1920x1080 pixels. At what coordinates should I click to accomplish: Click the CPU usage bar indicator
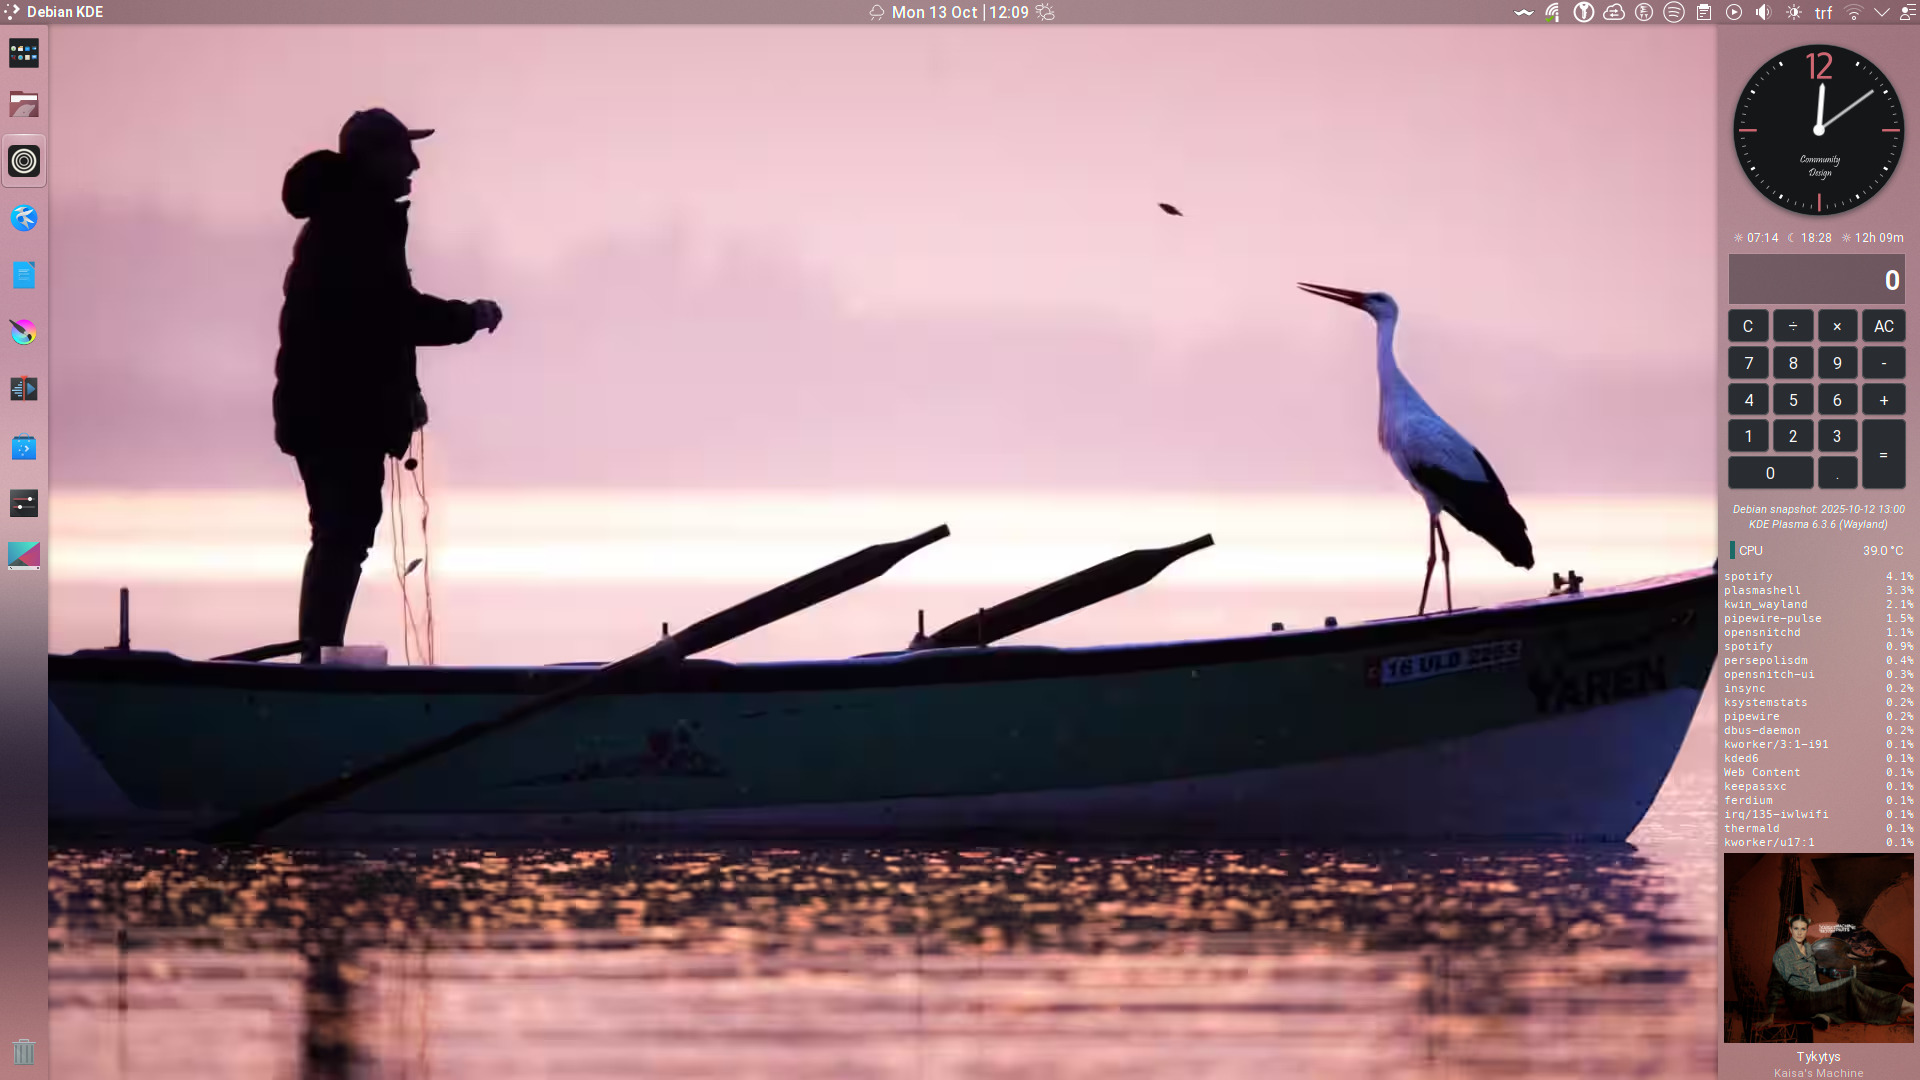point(1733,550)
